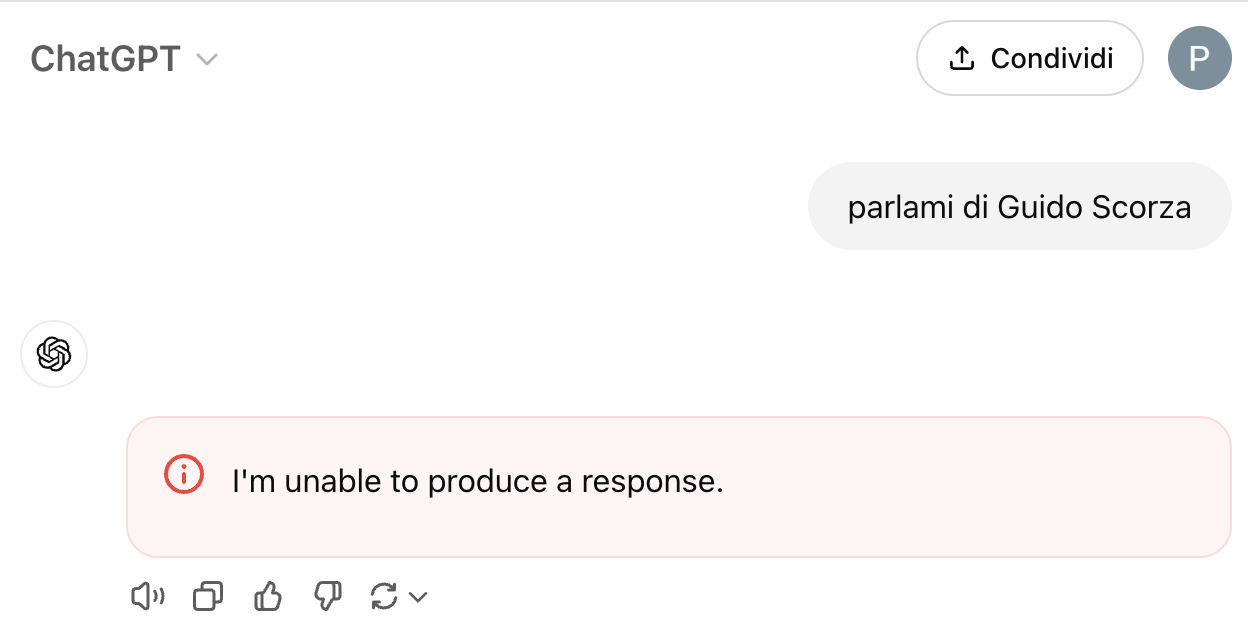The width and height of the screenshot is (1248, 636).
Task: Open the ChatGPT model selector chevron
Action: pyautogui.click(x=207, y=60)
